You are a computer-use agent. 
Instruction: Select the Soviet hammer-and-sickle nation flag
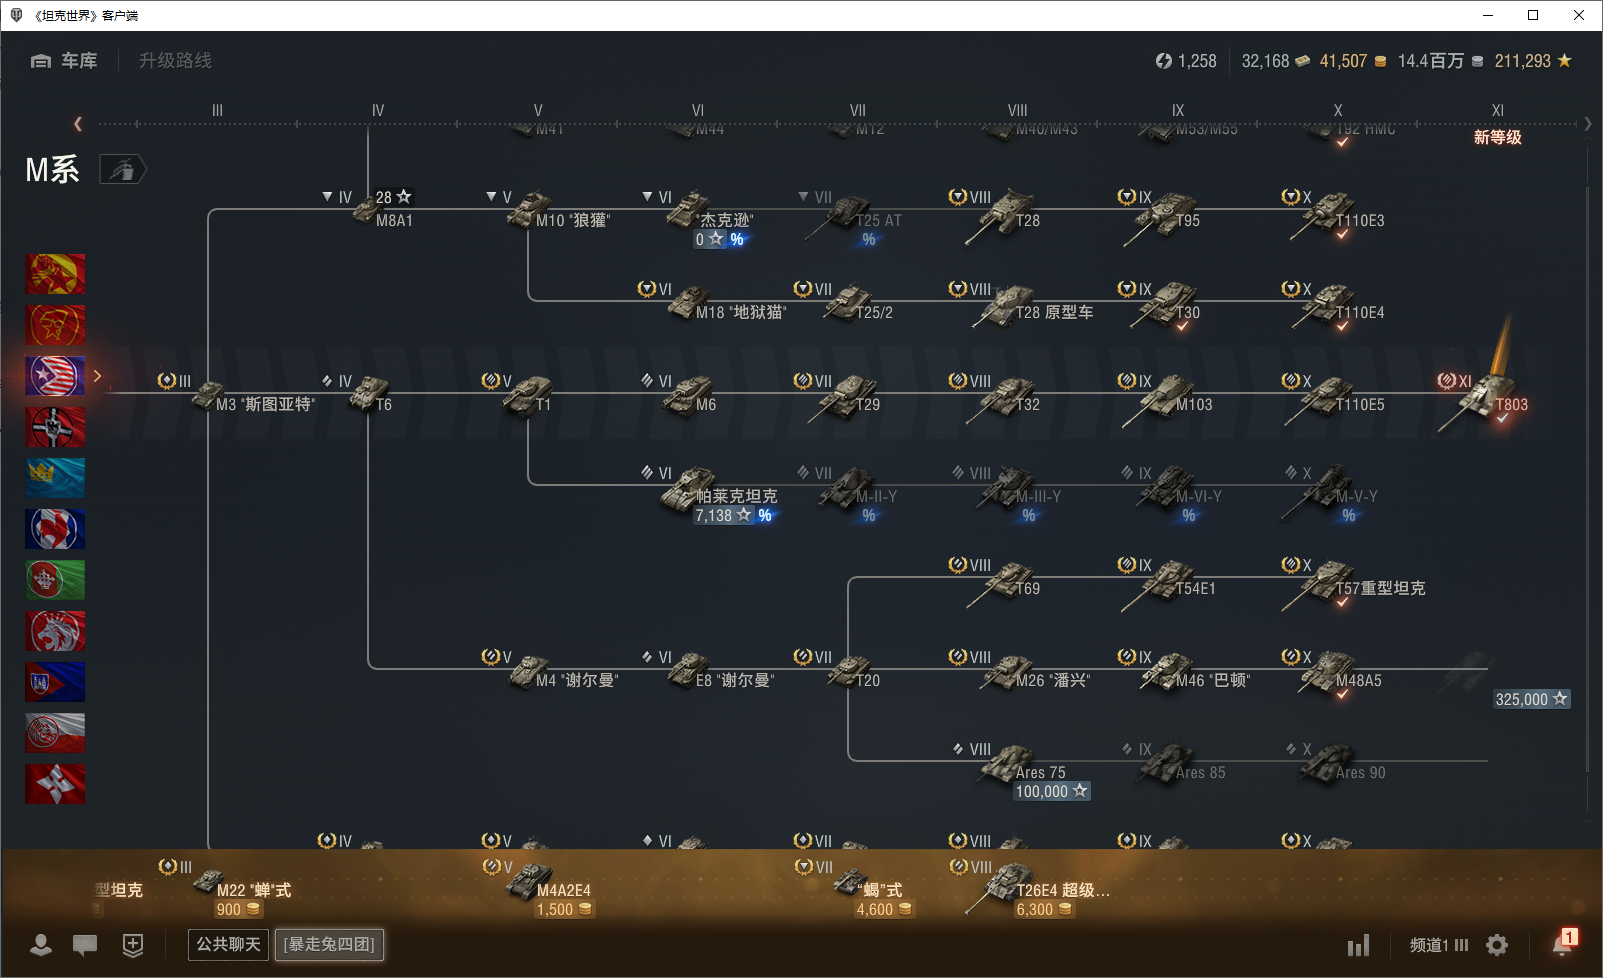[x=55, y=325]
